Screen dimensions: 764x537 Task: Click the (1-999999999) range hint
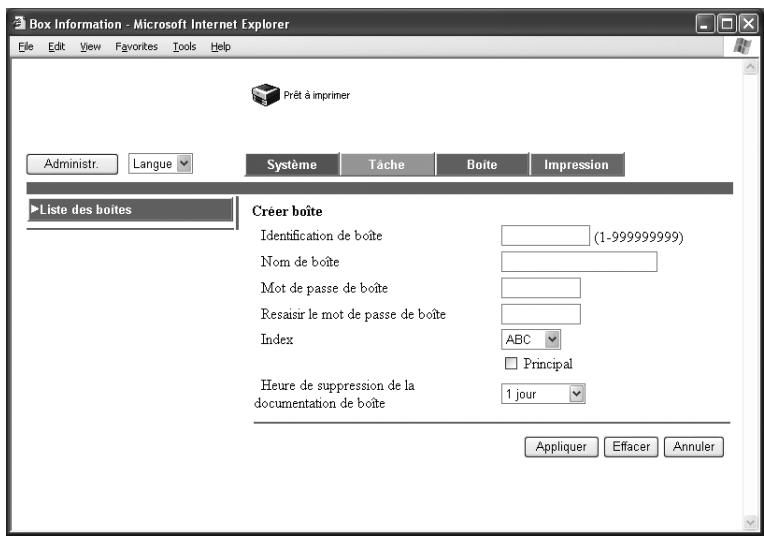tap(639, 237)
